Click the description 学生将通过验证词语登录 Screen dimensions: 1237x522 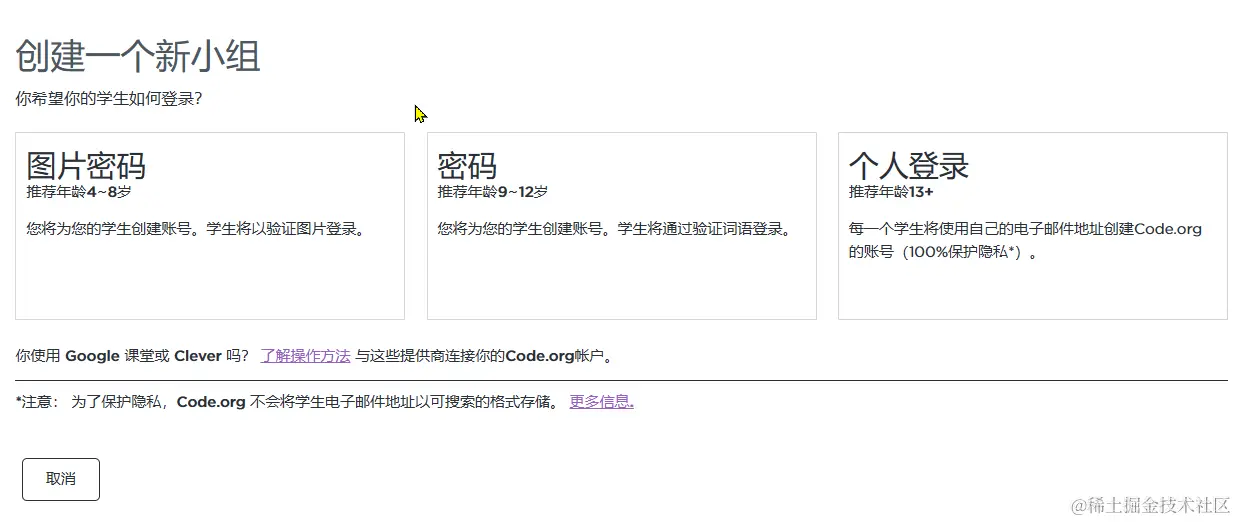coord(706,229)
